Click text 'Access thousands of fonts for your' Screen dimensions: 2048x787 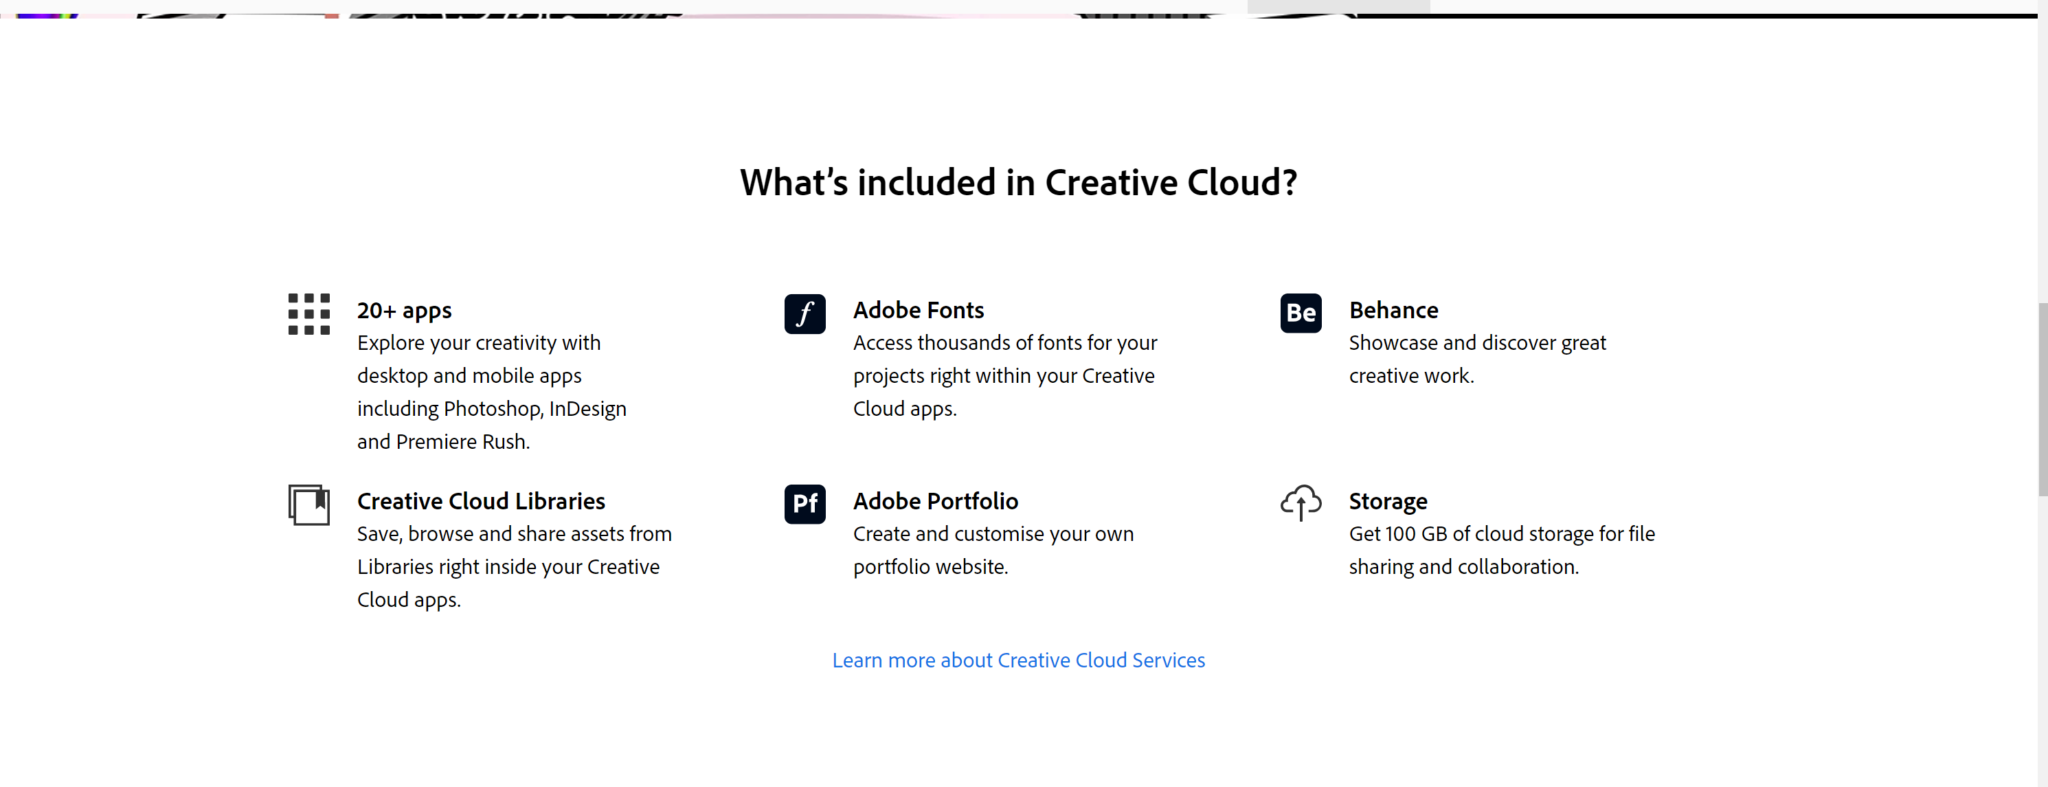point(1005,343)
